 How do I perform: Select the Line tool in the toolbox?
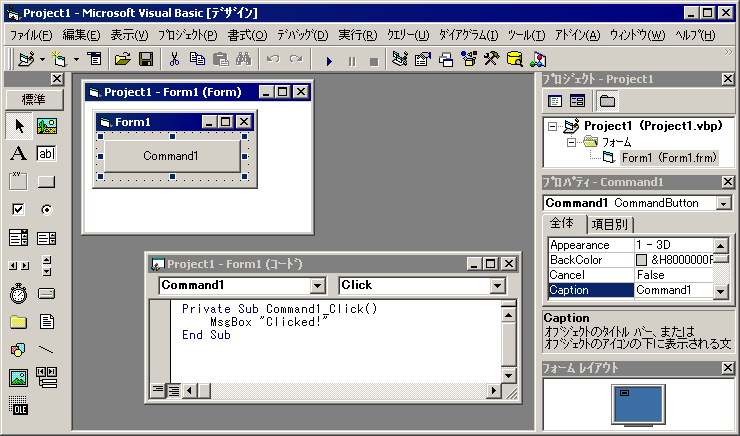[47, 350]
